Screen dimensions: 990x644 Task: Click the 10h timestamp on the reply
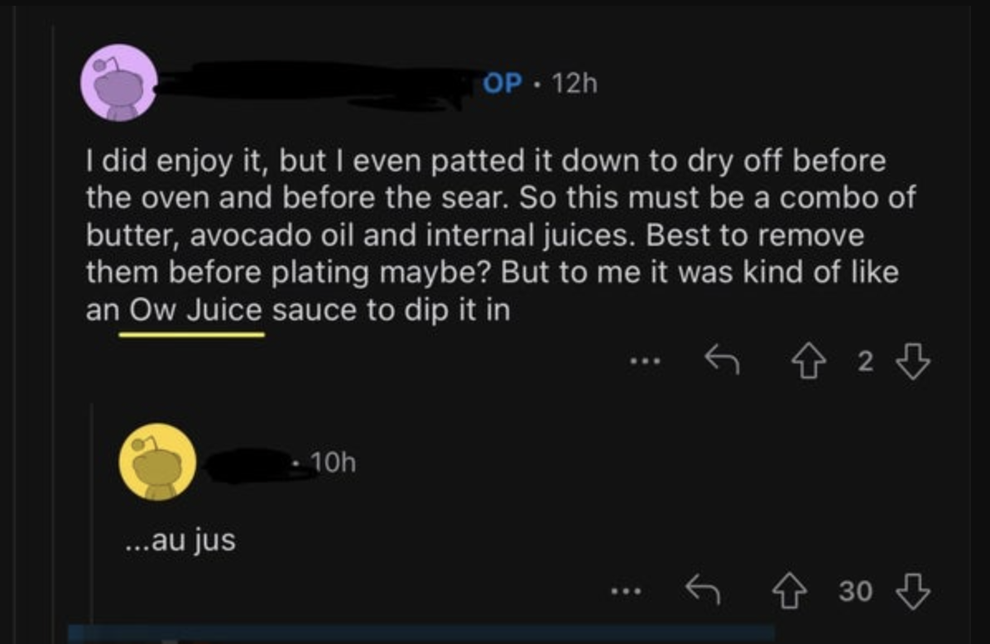(x=332, y=462)
